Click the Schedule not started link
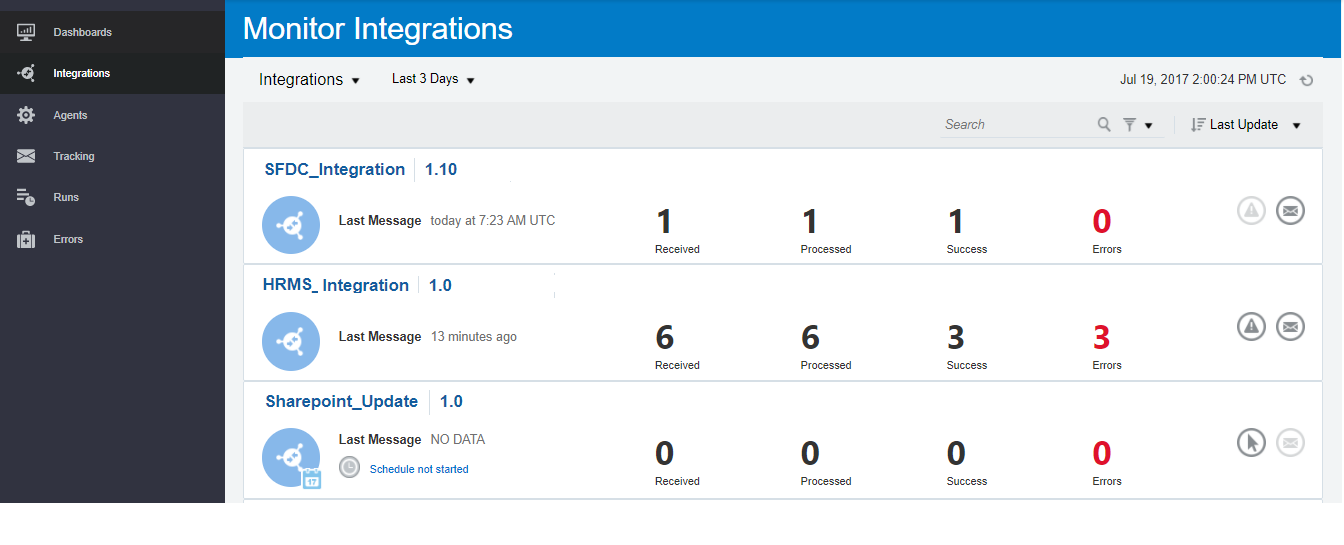This screenshot has width=1344, height=545. [419, 469]
